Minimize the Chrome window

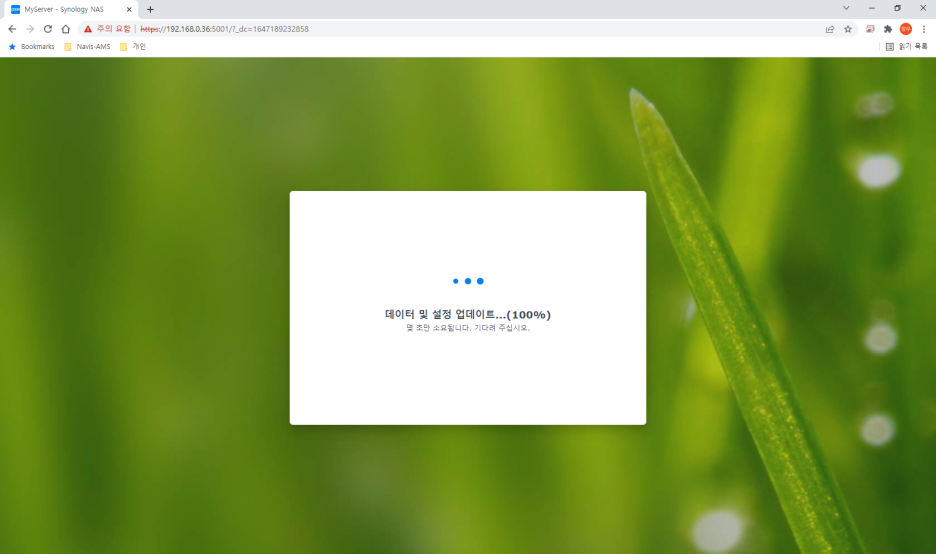[872, 8]
